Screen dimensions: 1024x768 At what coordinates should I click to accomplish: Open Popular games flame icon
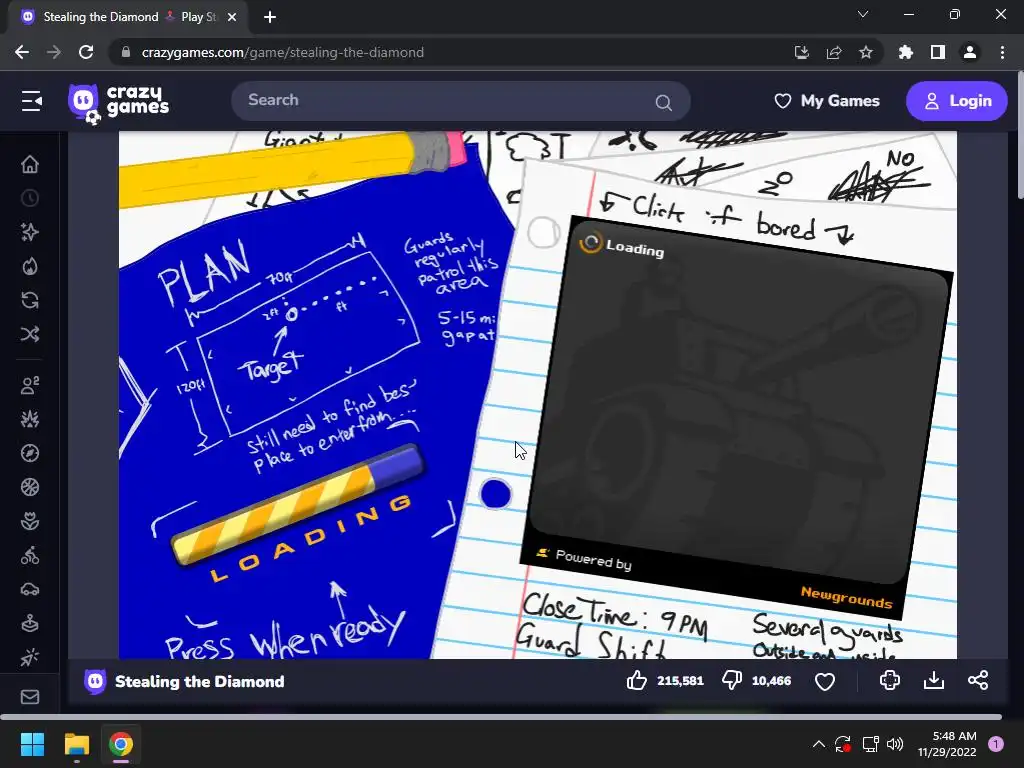[30, 266]
